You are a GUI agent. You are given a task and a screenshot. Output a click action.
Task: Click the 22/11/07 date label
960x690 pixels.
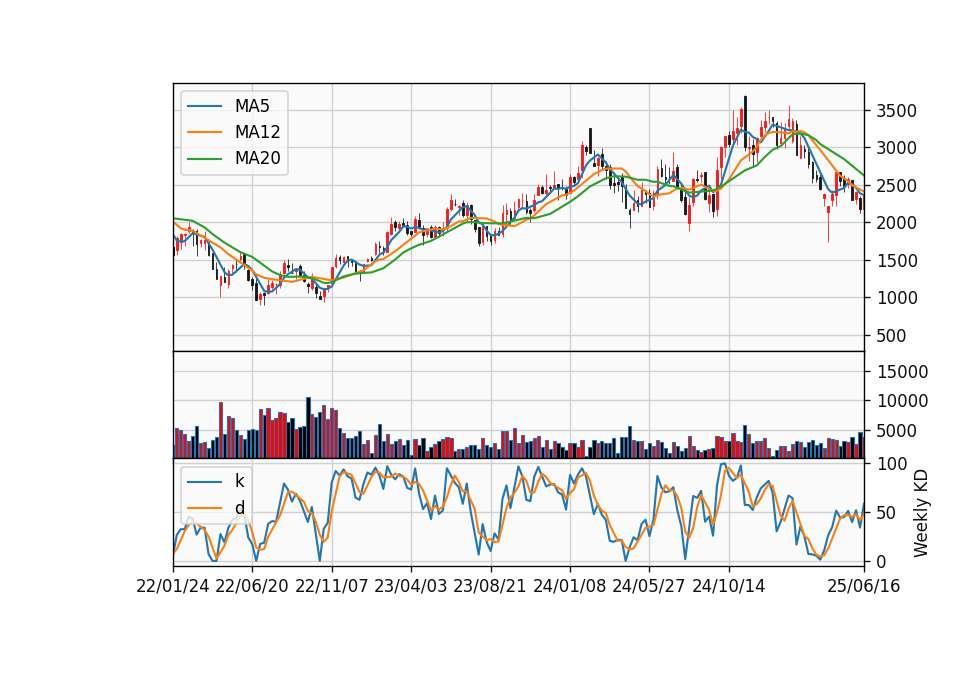click(332, 587)
